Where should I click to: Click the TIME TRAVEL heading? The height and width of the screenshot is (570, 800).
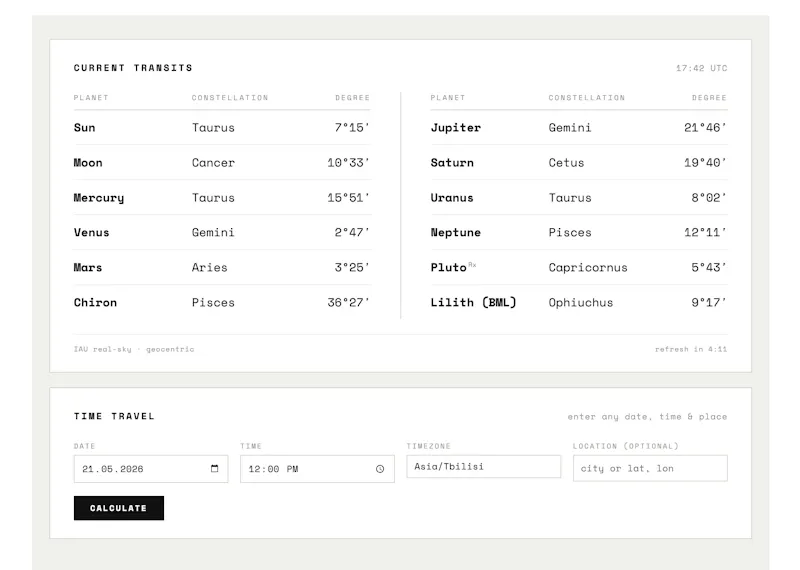114,416
